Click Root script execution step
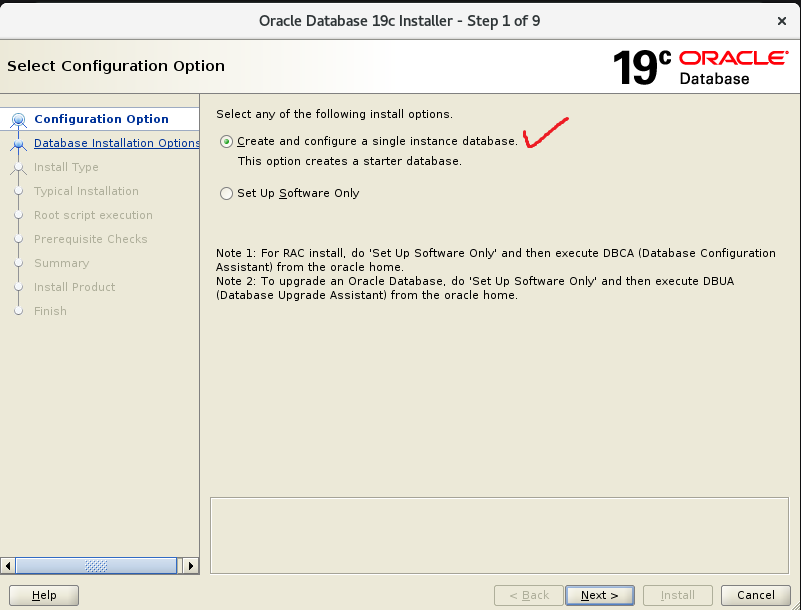801x610 pixels. click(x=93, y=215)
